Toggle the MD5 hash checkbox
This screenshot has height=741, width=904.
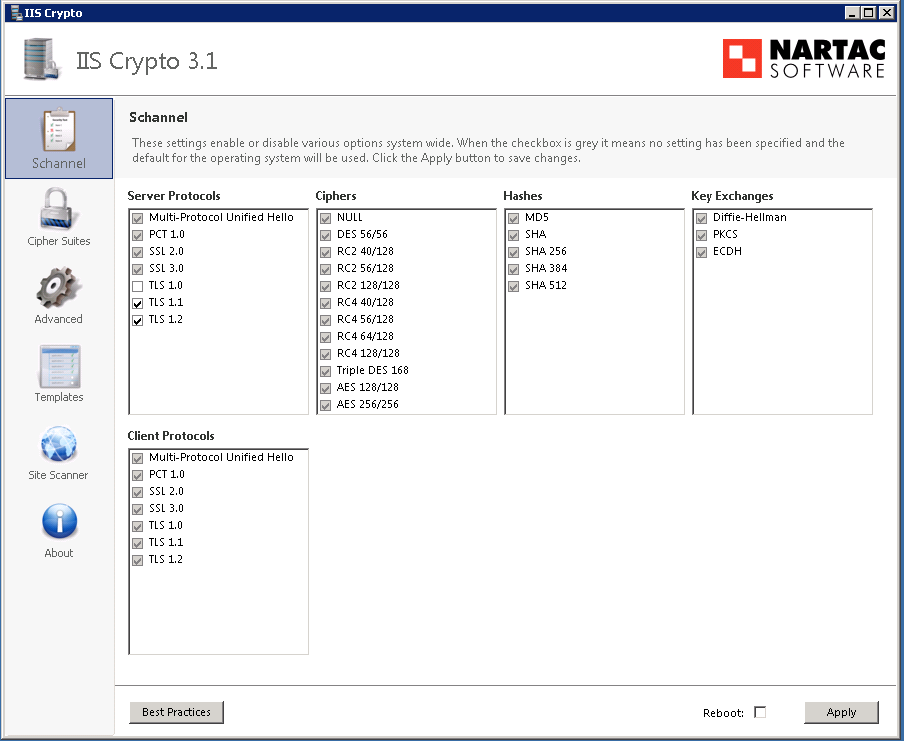514,218
